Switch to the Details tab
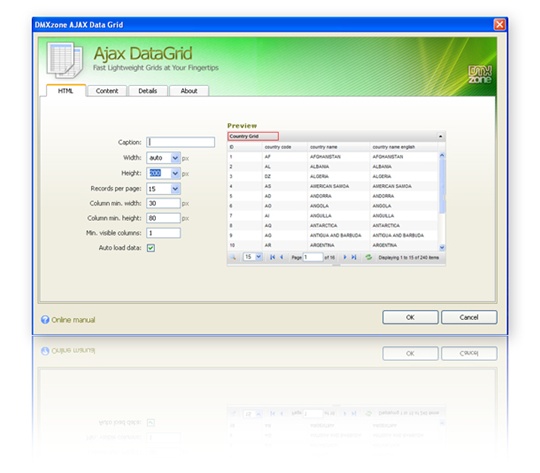The height and width of the screenshot is (473, 540). click(x=148, y=91)
